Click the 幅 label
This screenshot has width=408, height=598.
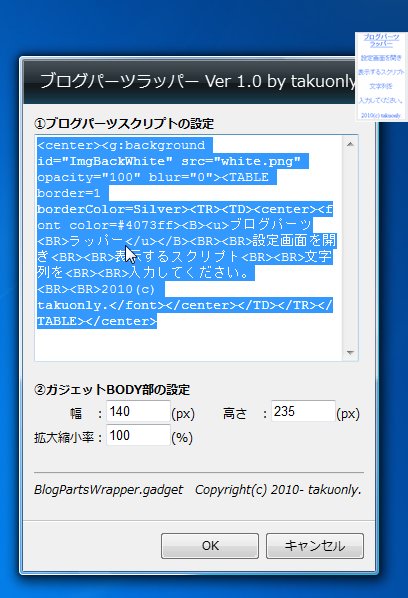[76, 414]
